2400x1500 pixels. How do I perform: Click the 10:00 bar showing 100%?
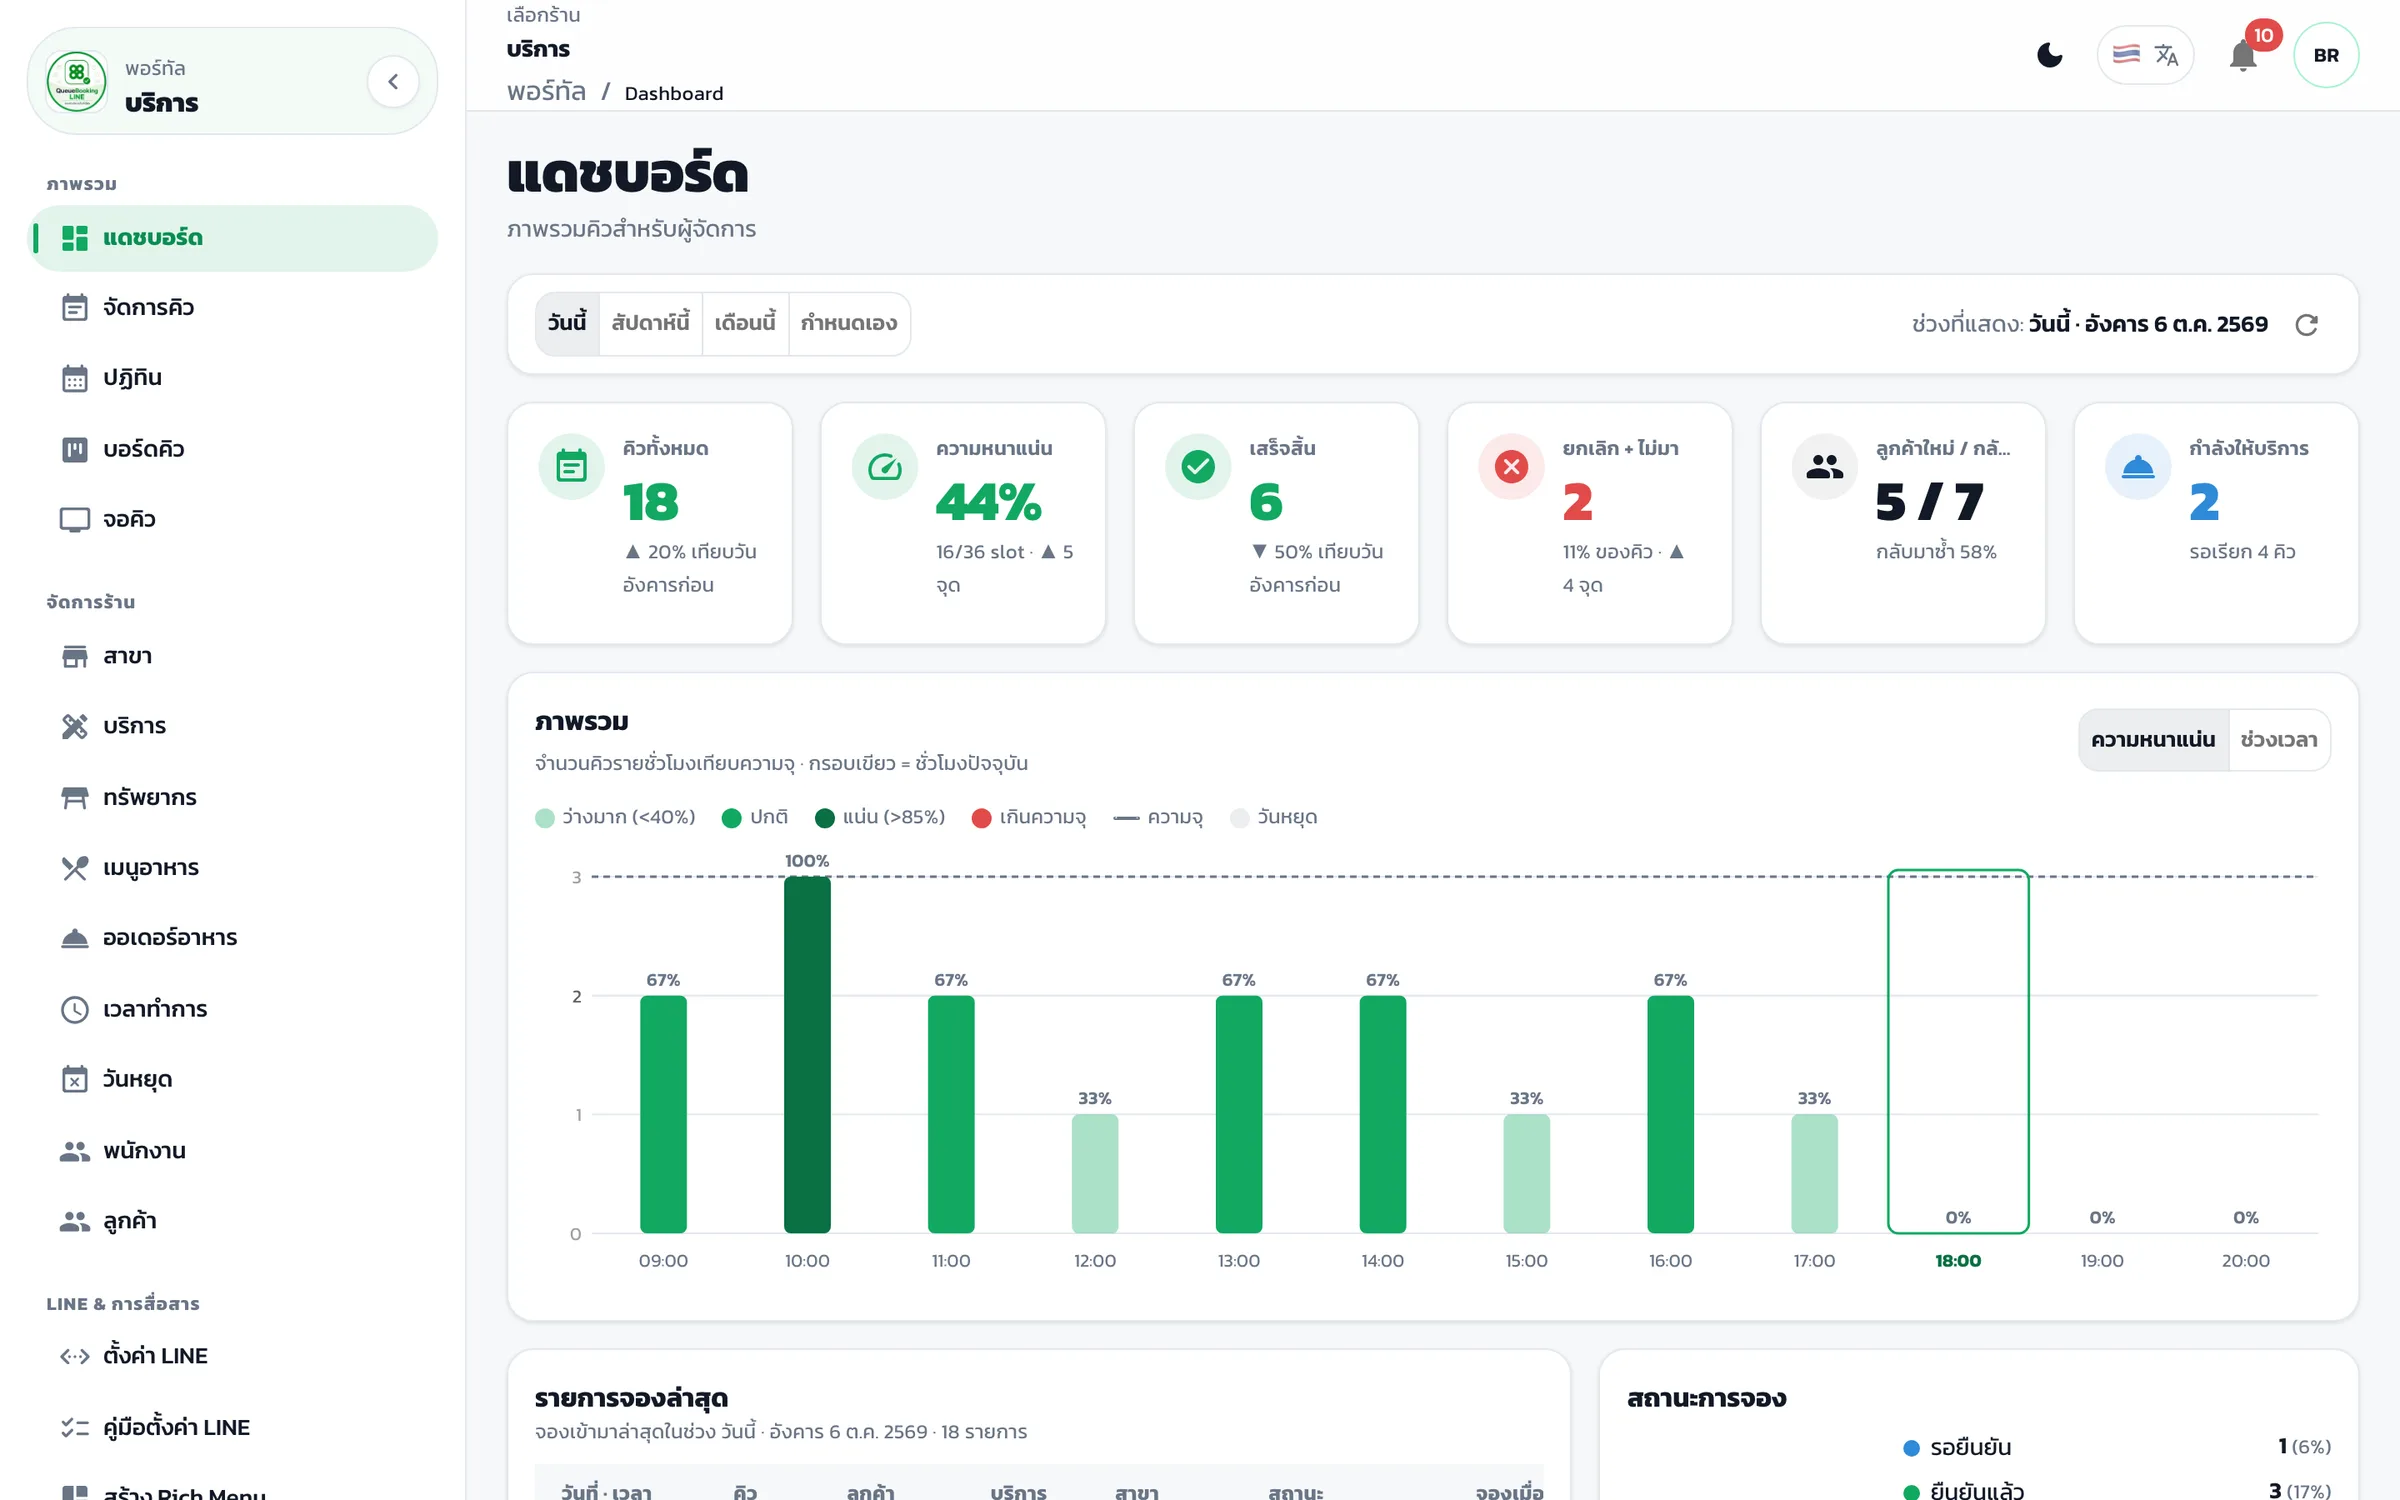click(x=807, y=1054)
